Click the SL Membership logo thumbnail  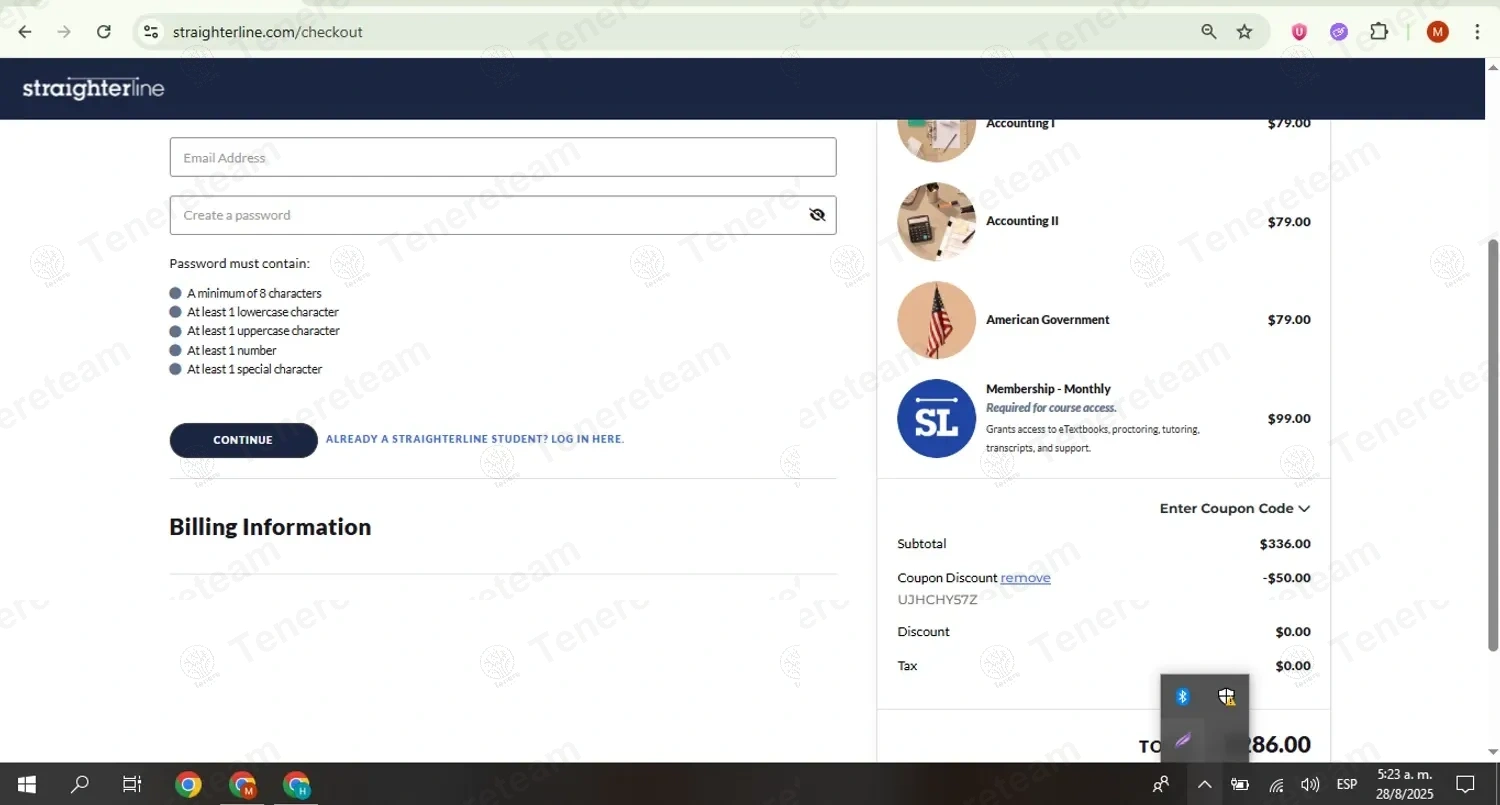pyautogui.click(x=936, y=418)
